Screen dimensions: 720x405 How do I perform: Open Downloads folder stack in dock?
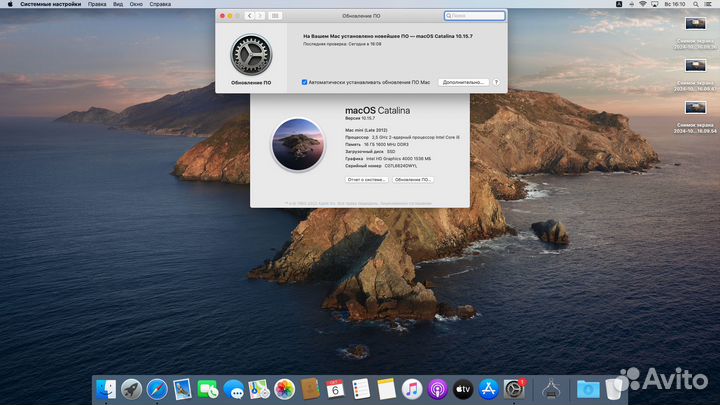click(588, 390)
